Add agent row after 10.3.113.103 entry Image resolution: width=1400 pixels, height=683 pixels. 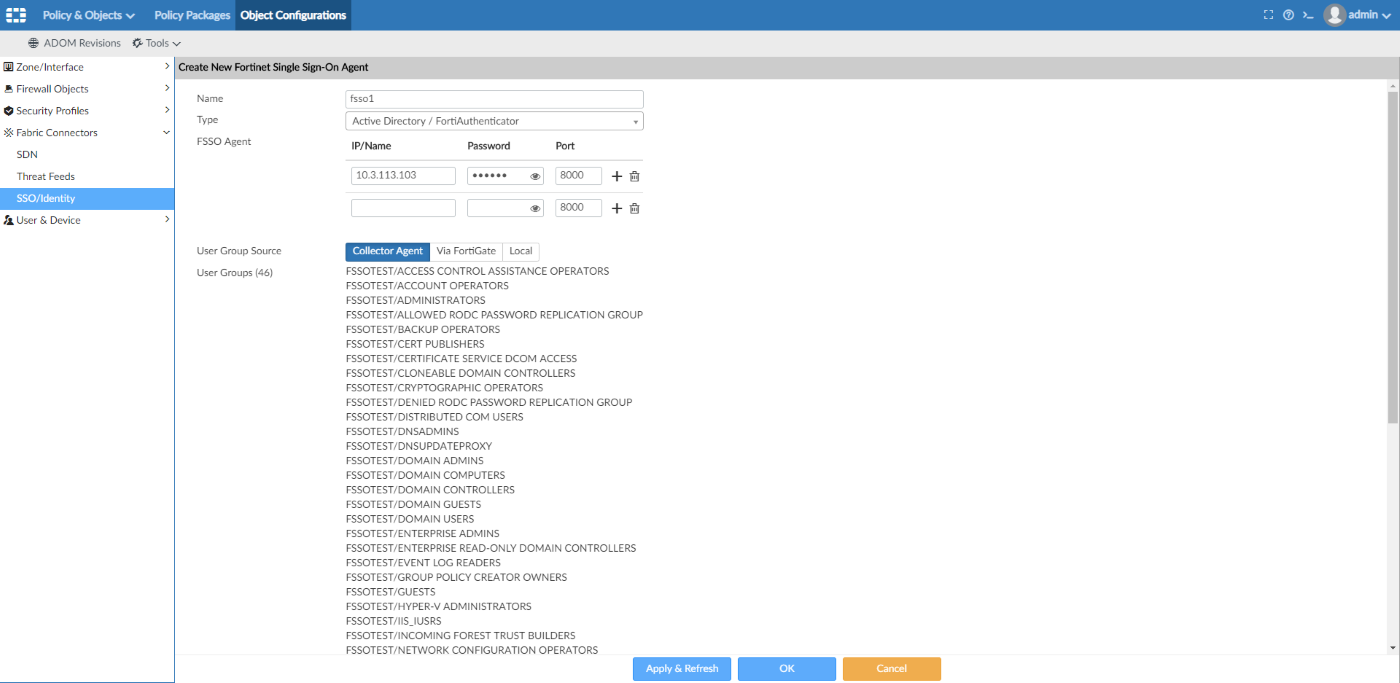click(x=617, y=176)
